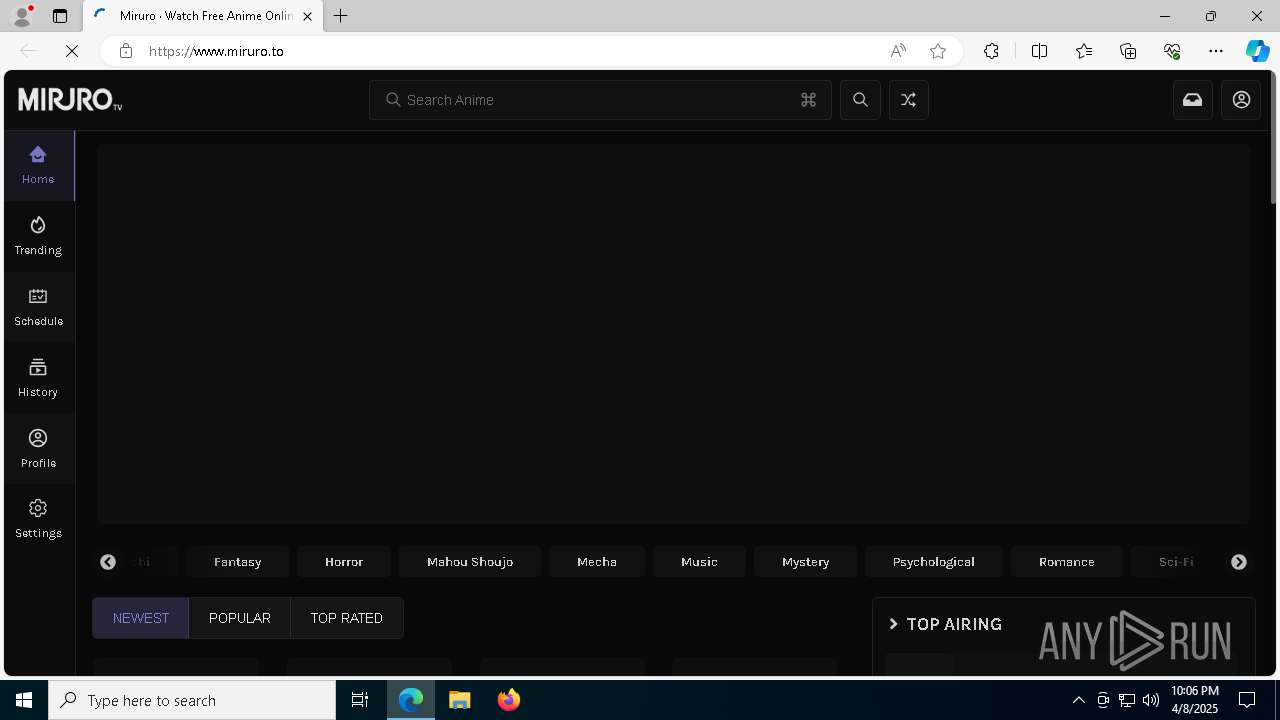
Task: Open Browser essentials
Action: point(1172,51)
